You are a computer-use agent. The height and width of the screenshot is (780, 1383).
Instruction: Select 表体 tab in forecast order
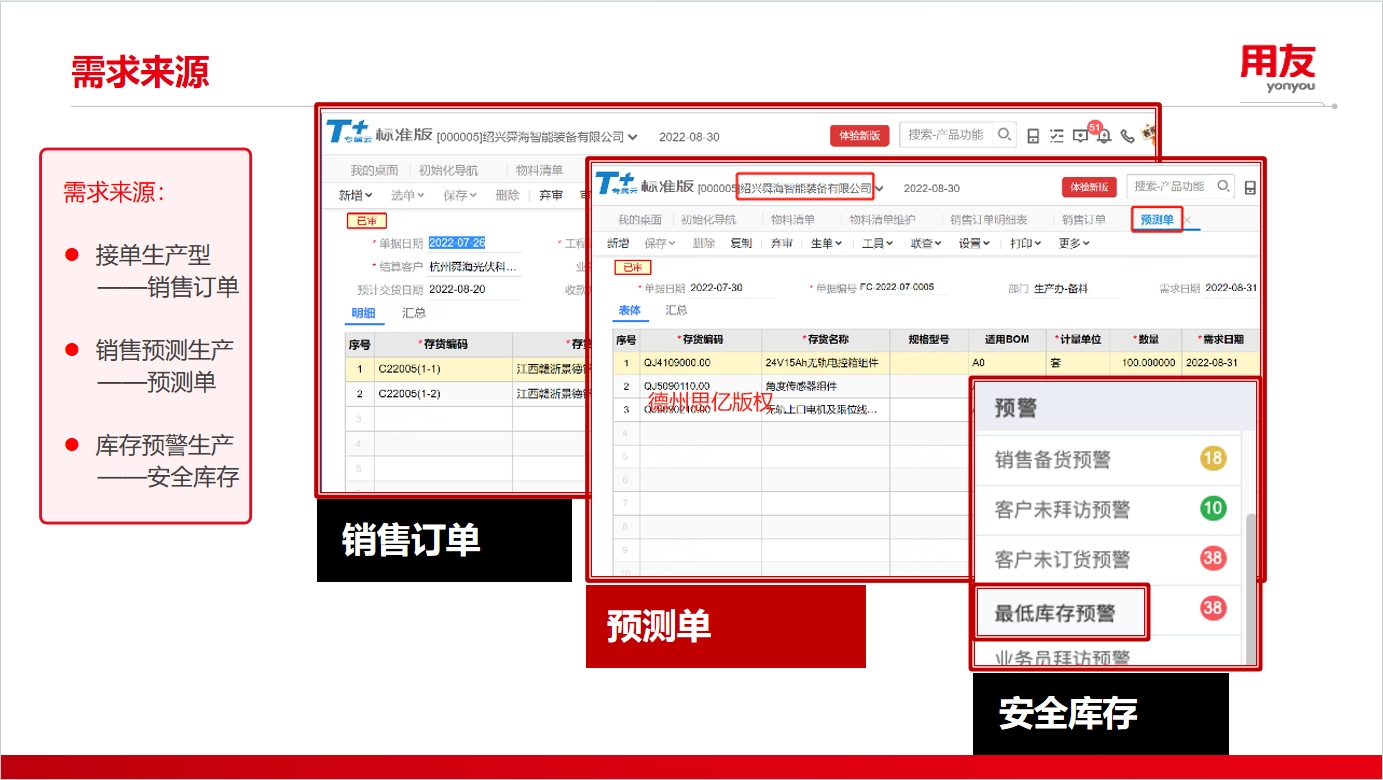point(629,311)
